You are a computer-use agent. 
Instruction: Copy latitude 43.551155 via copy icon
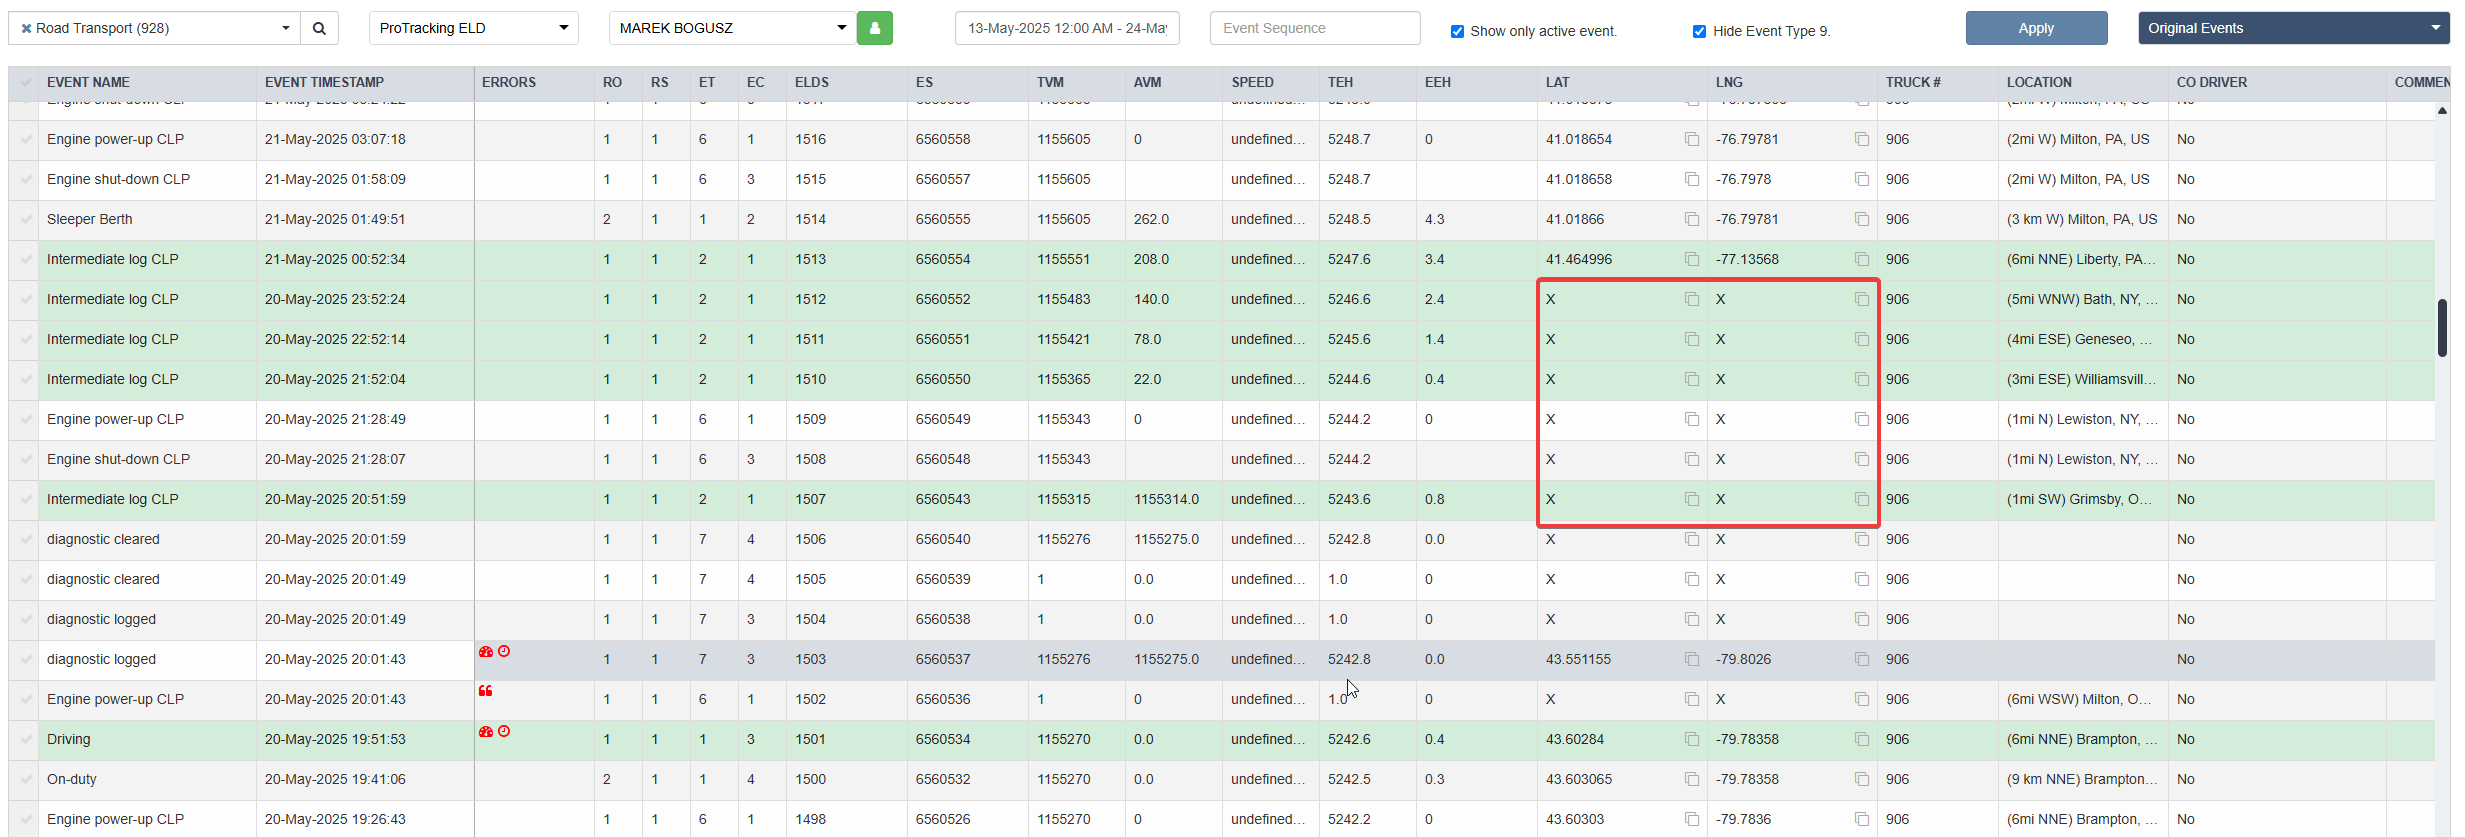1691,659
